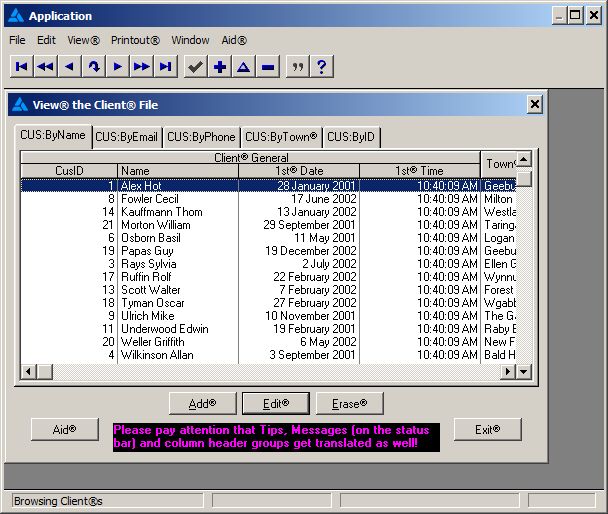
Task: Jump forward a page with double-right arrow
Action: tap(142, 67)
